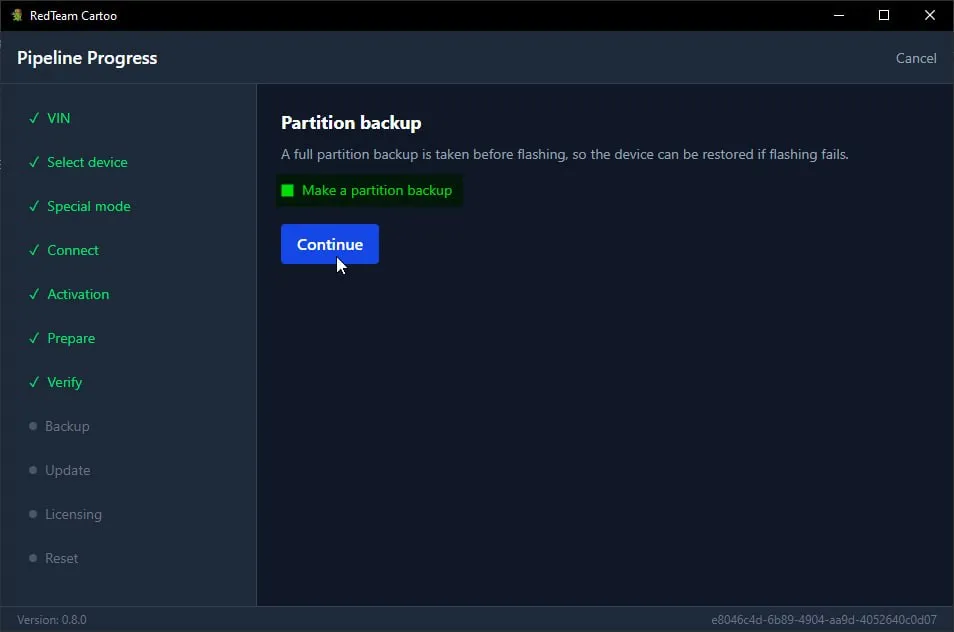The height and width of the screenshot is (632, 954).
Task: Click the pending dot beside Update
Action: (33, 470)
